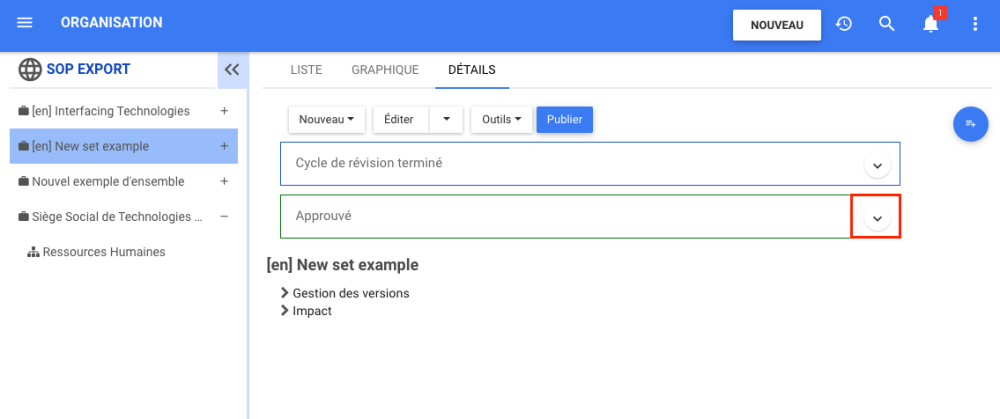Screen dimensions: 1000x419
Task: Open the Outils dropdown menu
Action: pos(501,120)
